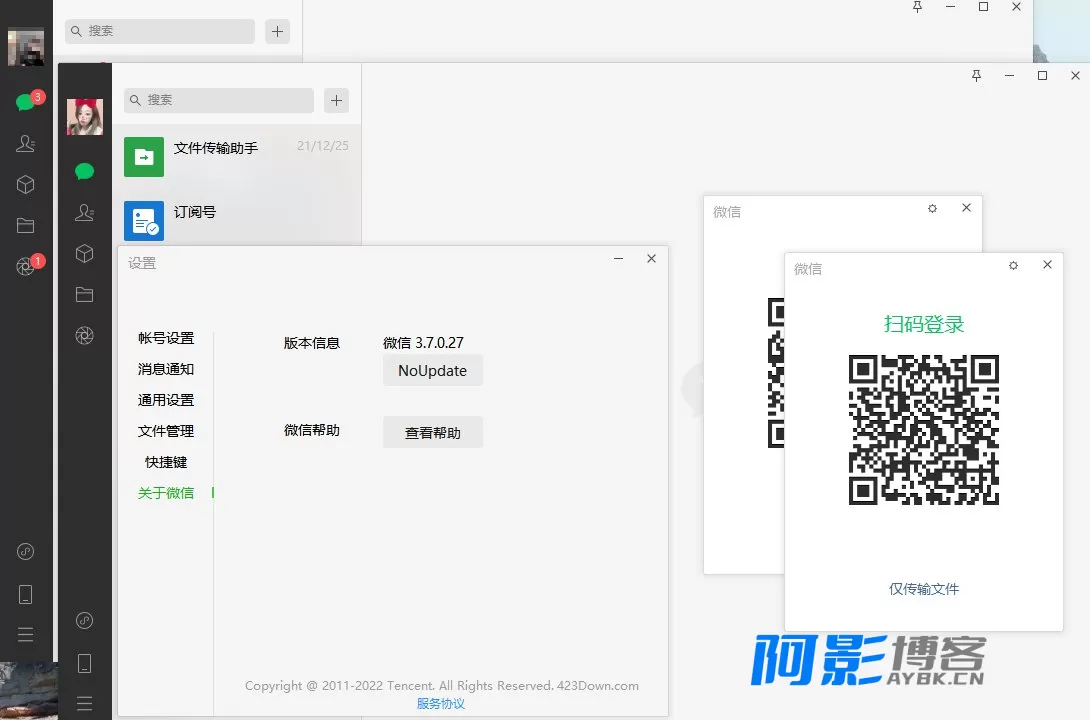
Task: Close the 设置 settings dialog
Action: (x=651, y=259)
